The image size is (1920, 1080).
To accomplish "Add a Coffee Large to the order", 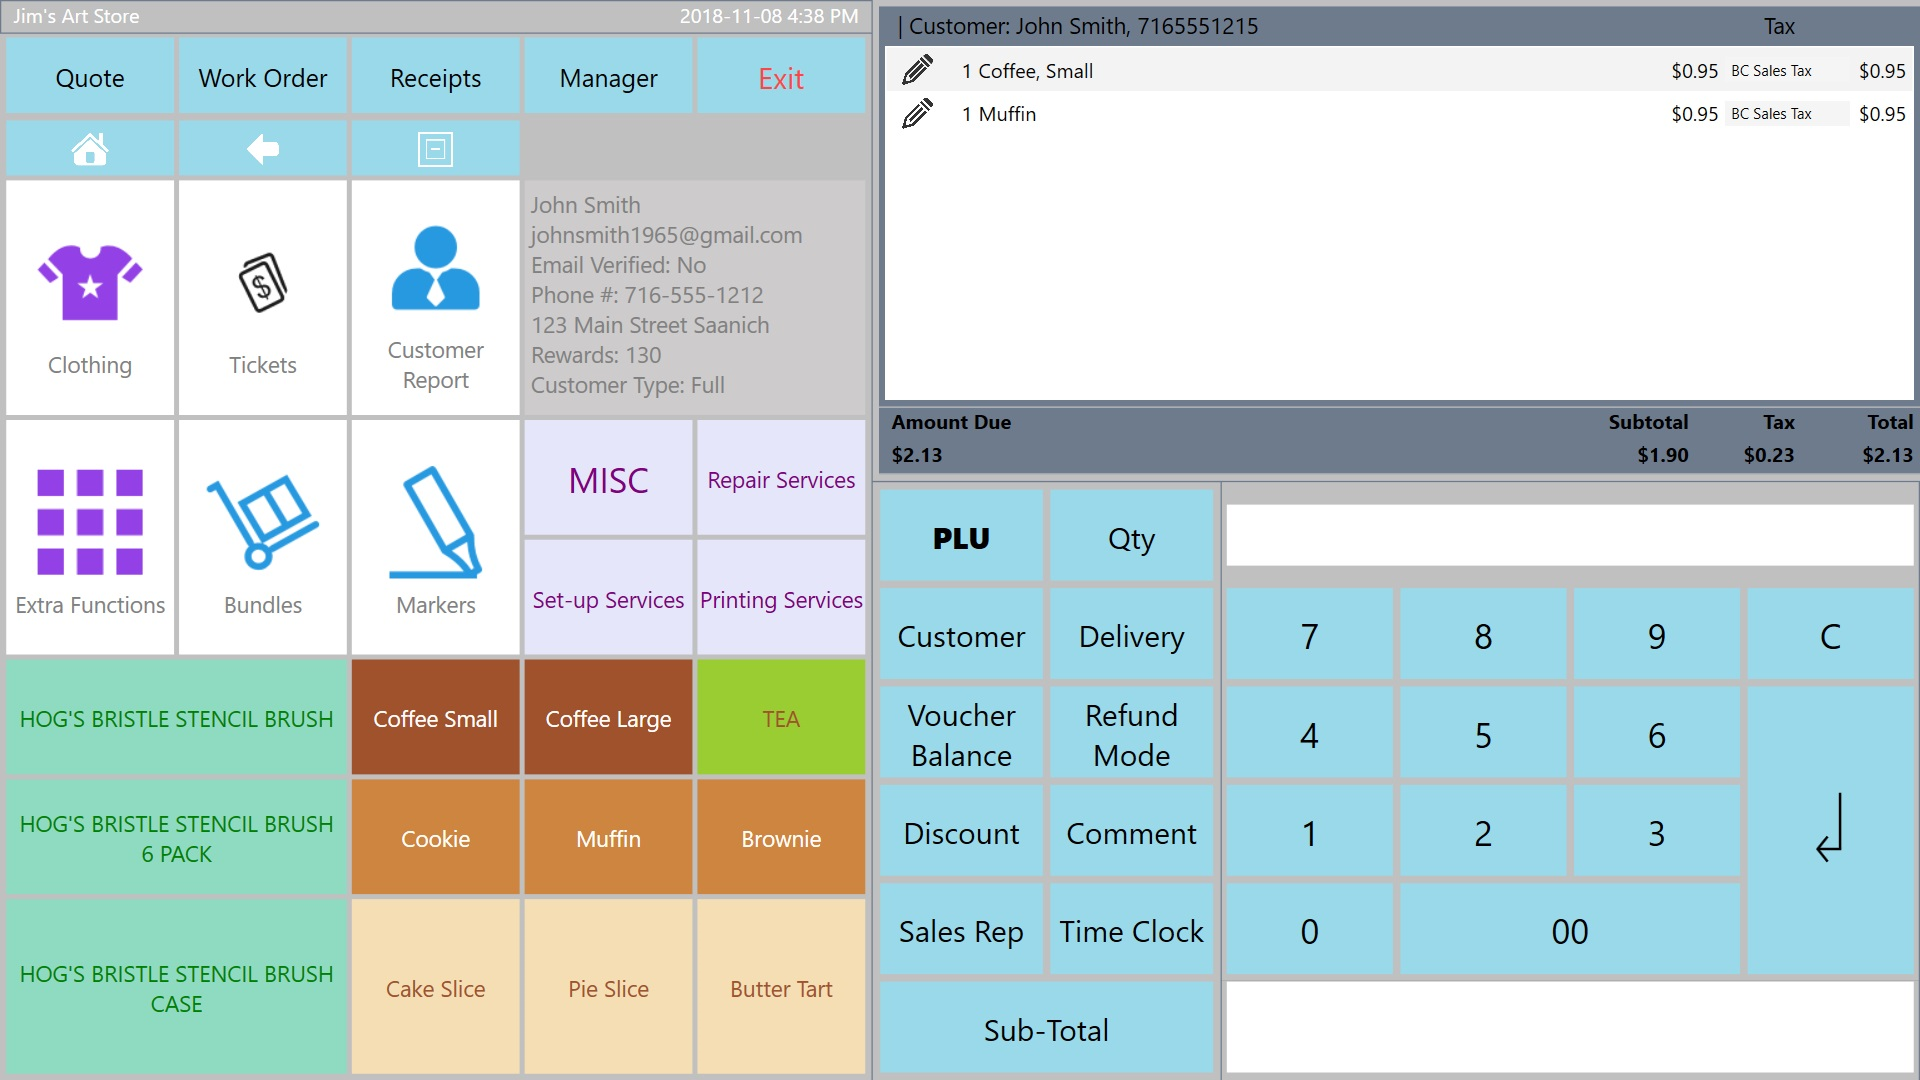I will 608,718.
